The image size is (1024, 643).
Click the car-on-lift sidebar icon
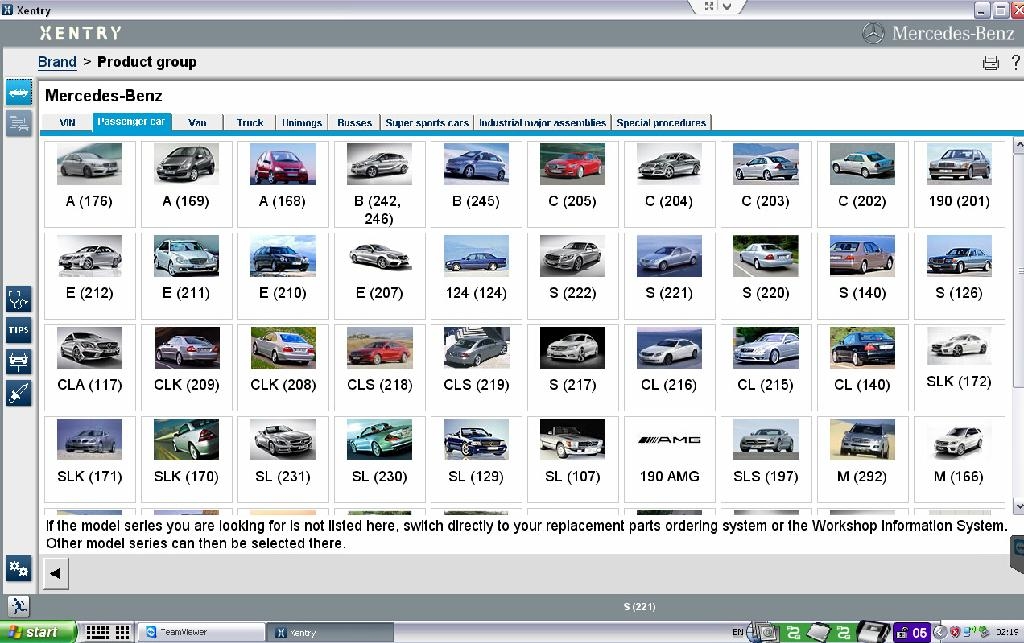19,362
